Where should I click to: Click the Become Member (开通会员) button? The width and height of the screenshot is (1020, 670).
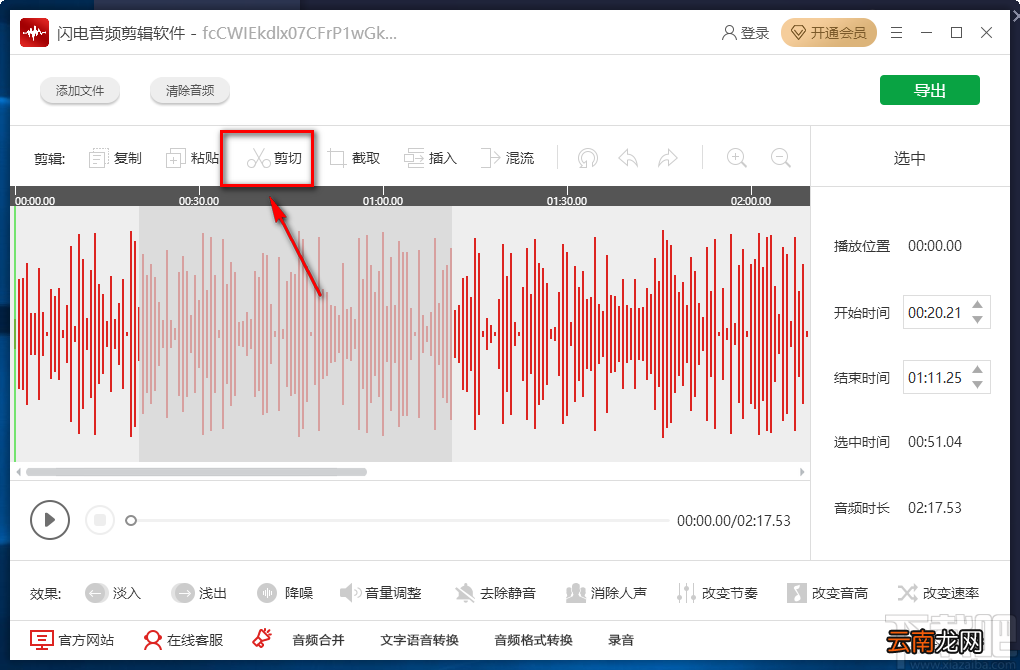point(829,33)
